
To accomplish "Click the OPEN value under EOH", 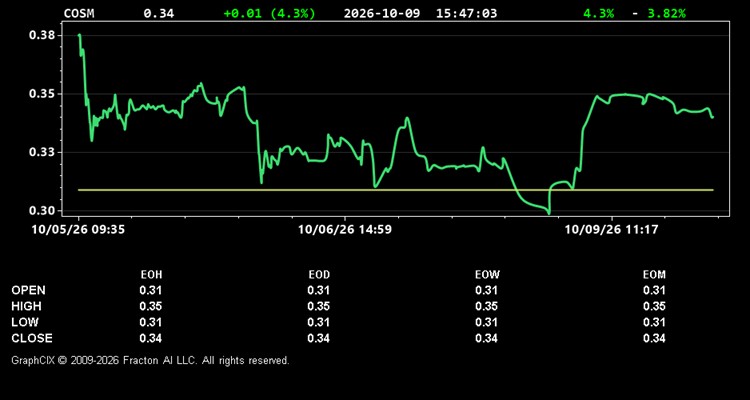I will click(151, 290).
